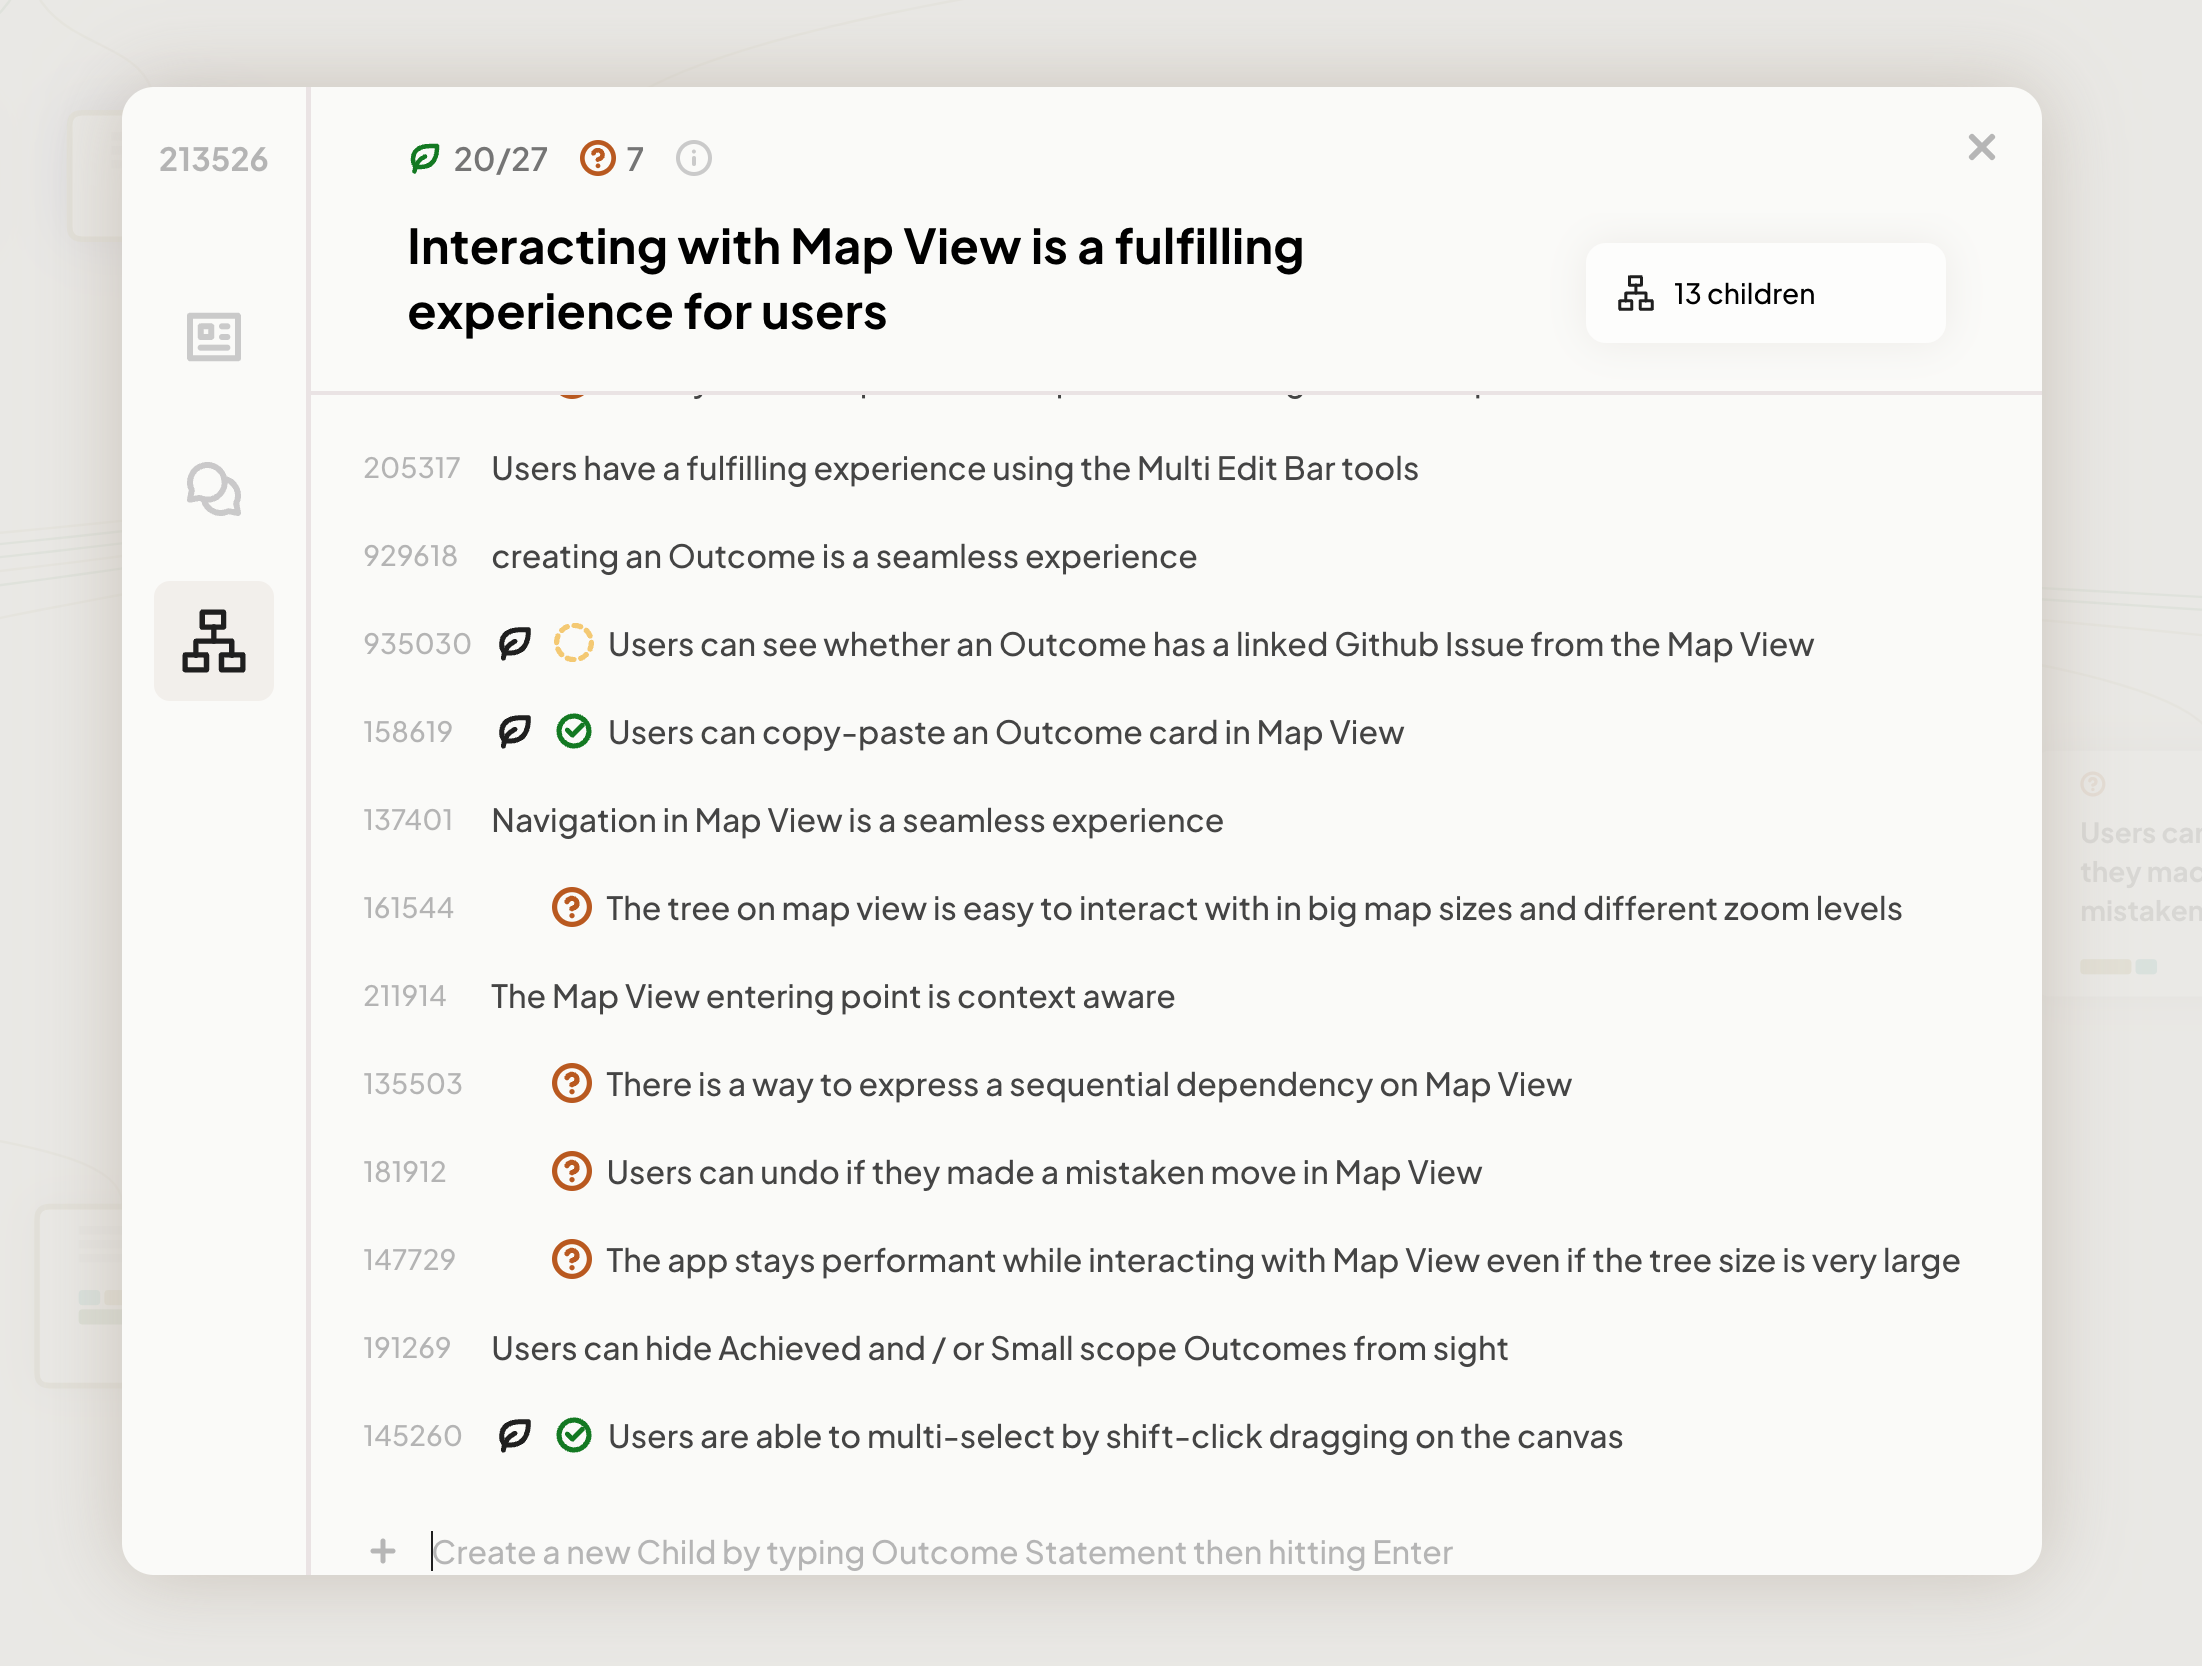Click the green leaf progress icon
The width and height of the screenshot is (2202, 1666).
(425, 158)
